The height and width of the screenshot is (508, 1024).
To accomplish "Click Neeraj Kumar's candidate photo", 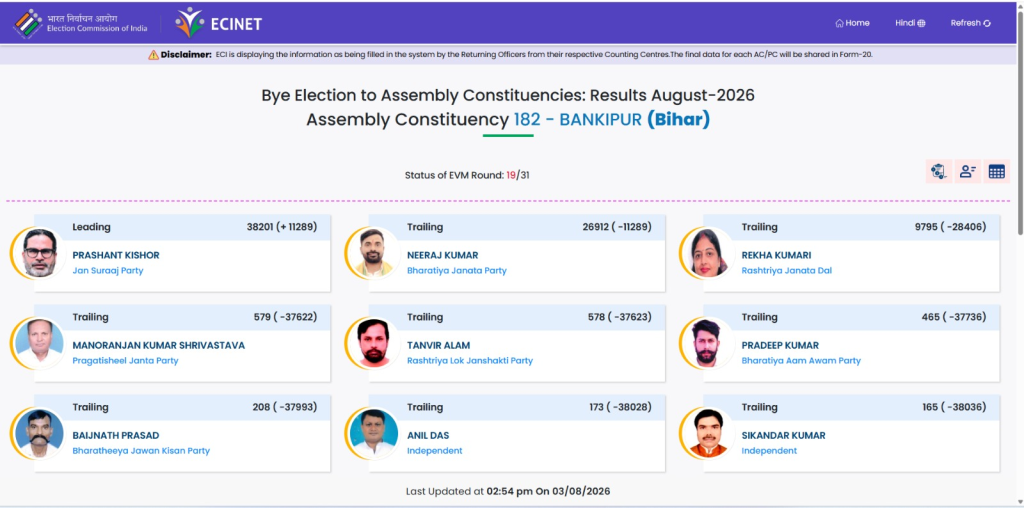I will (374, 253).
